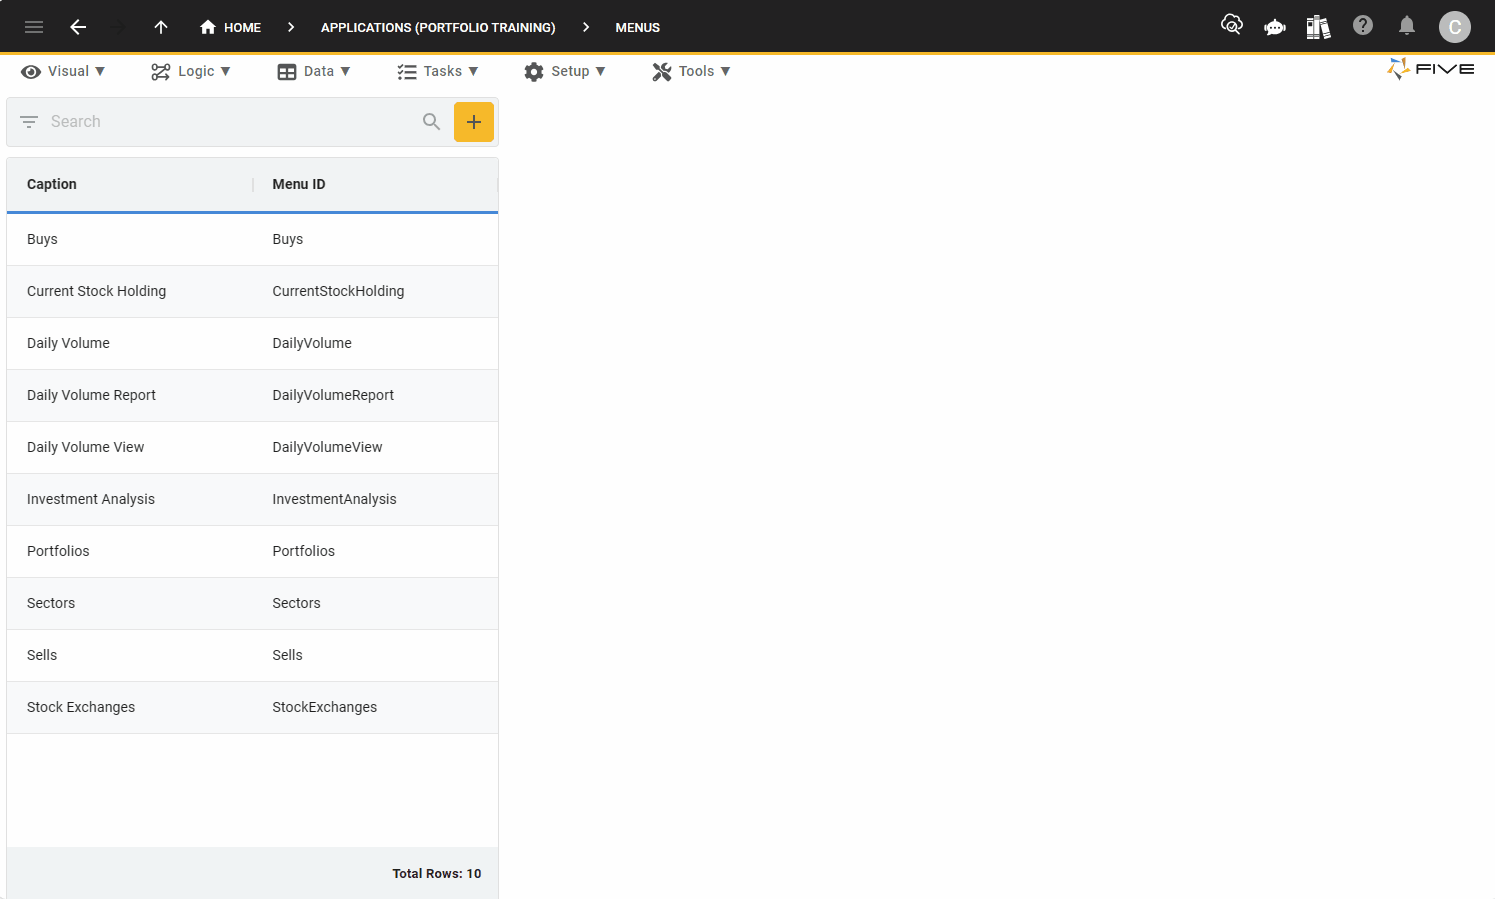Open the cloud deploy icon
The height and width of the screenshot is (899, 1495).
[x=1232, y=25]
